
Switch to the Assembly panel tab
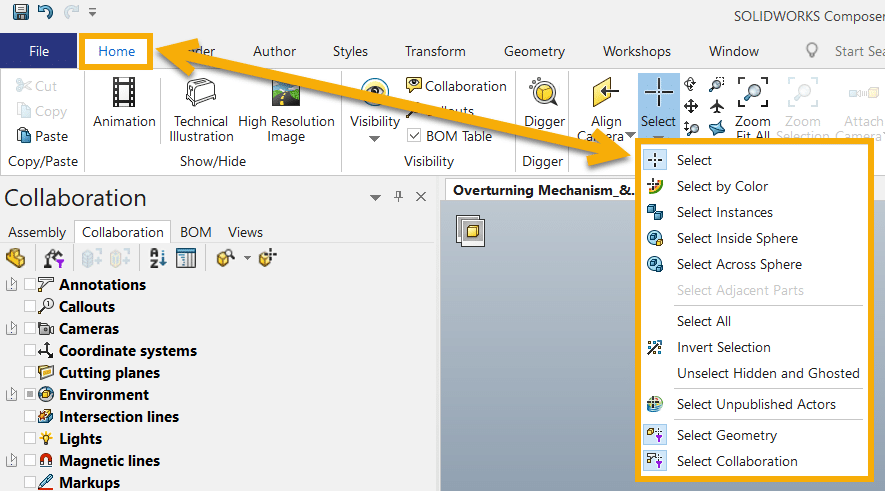(37, 232)
